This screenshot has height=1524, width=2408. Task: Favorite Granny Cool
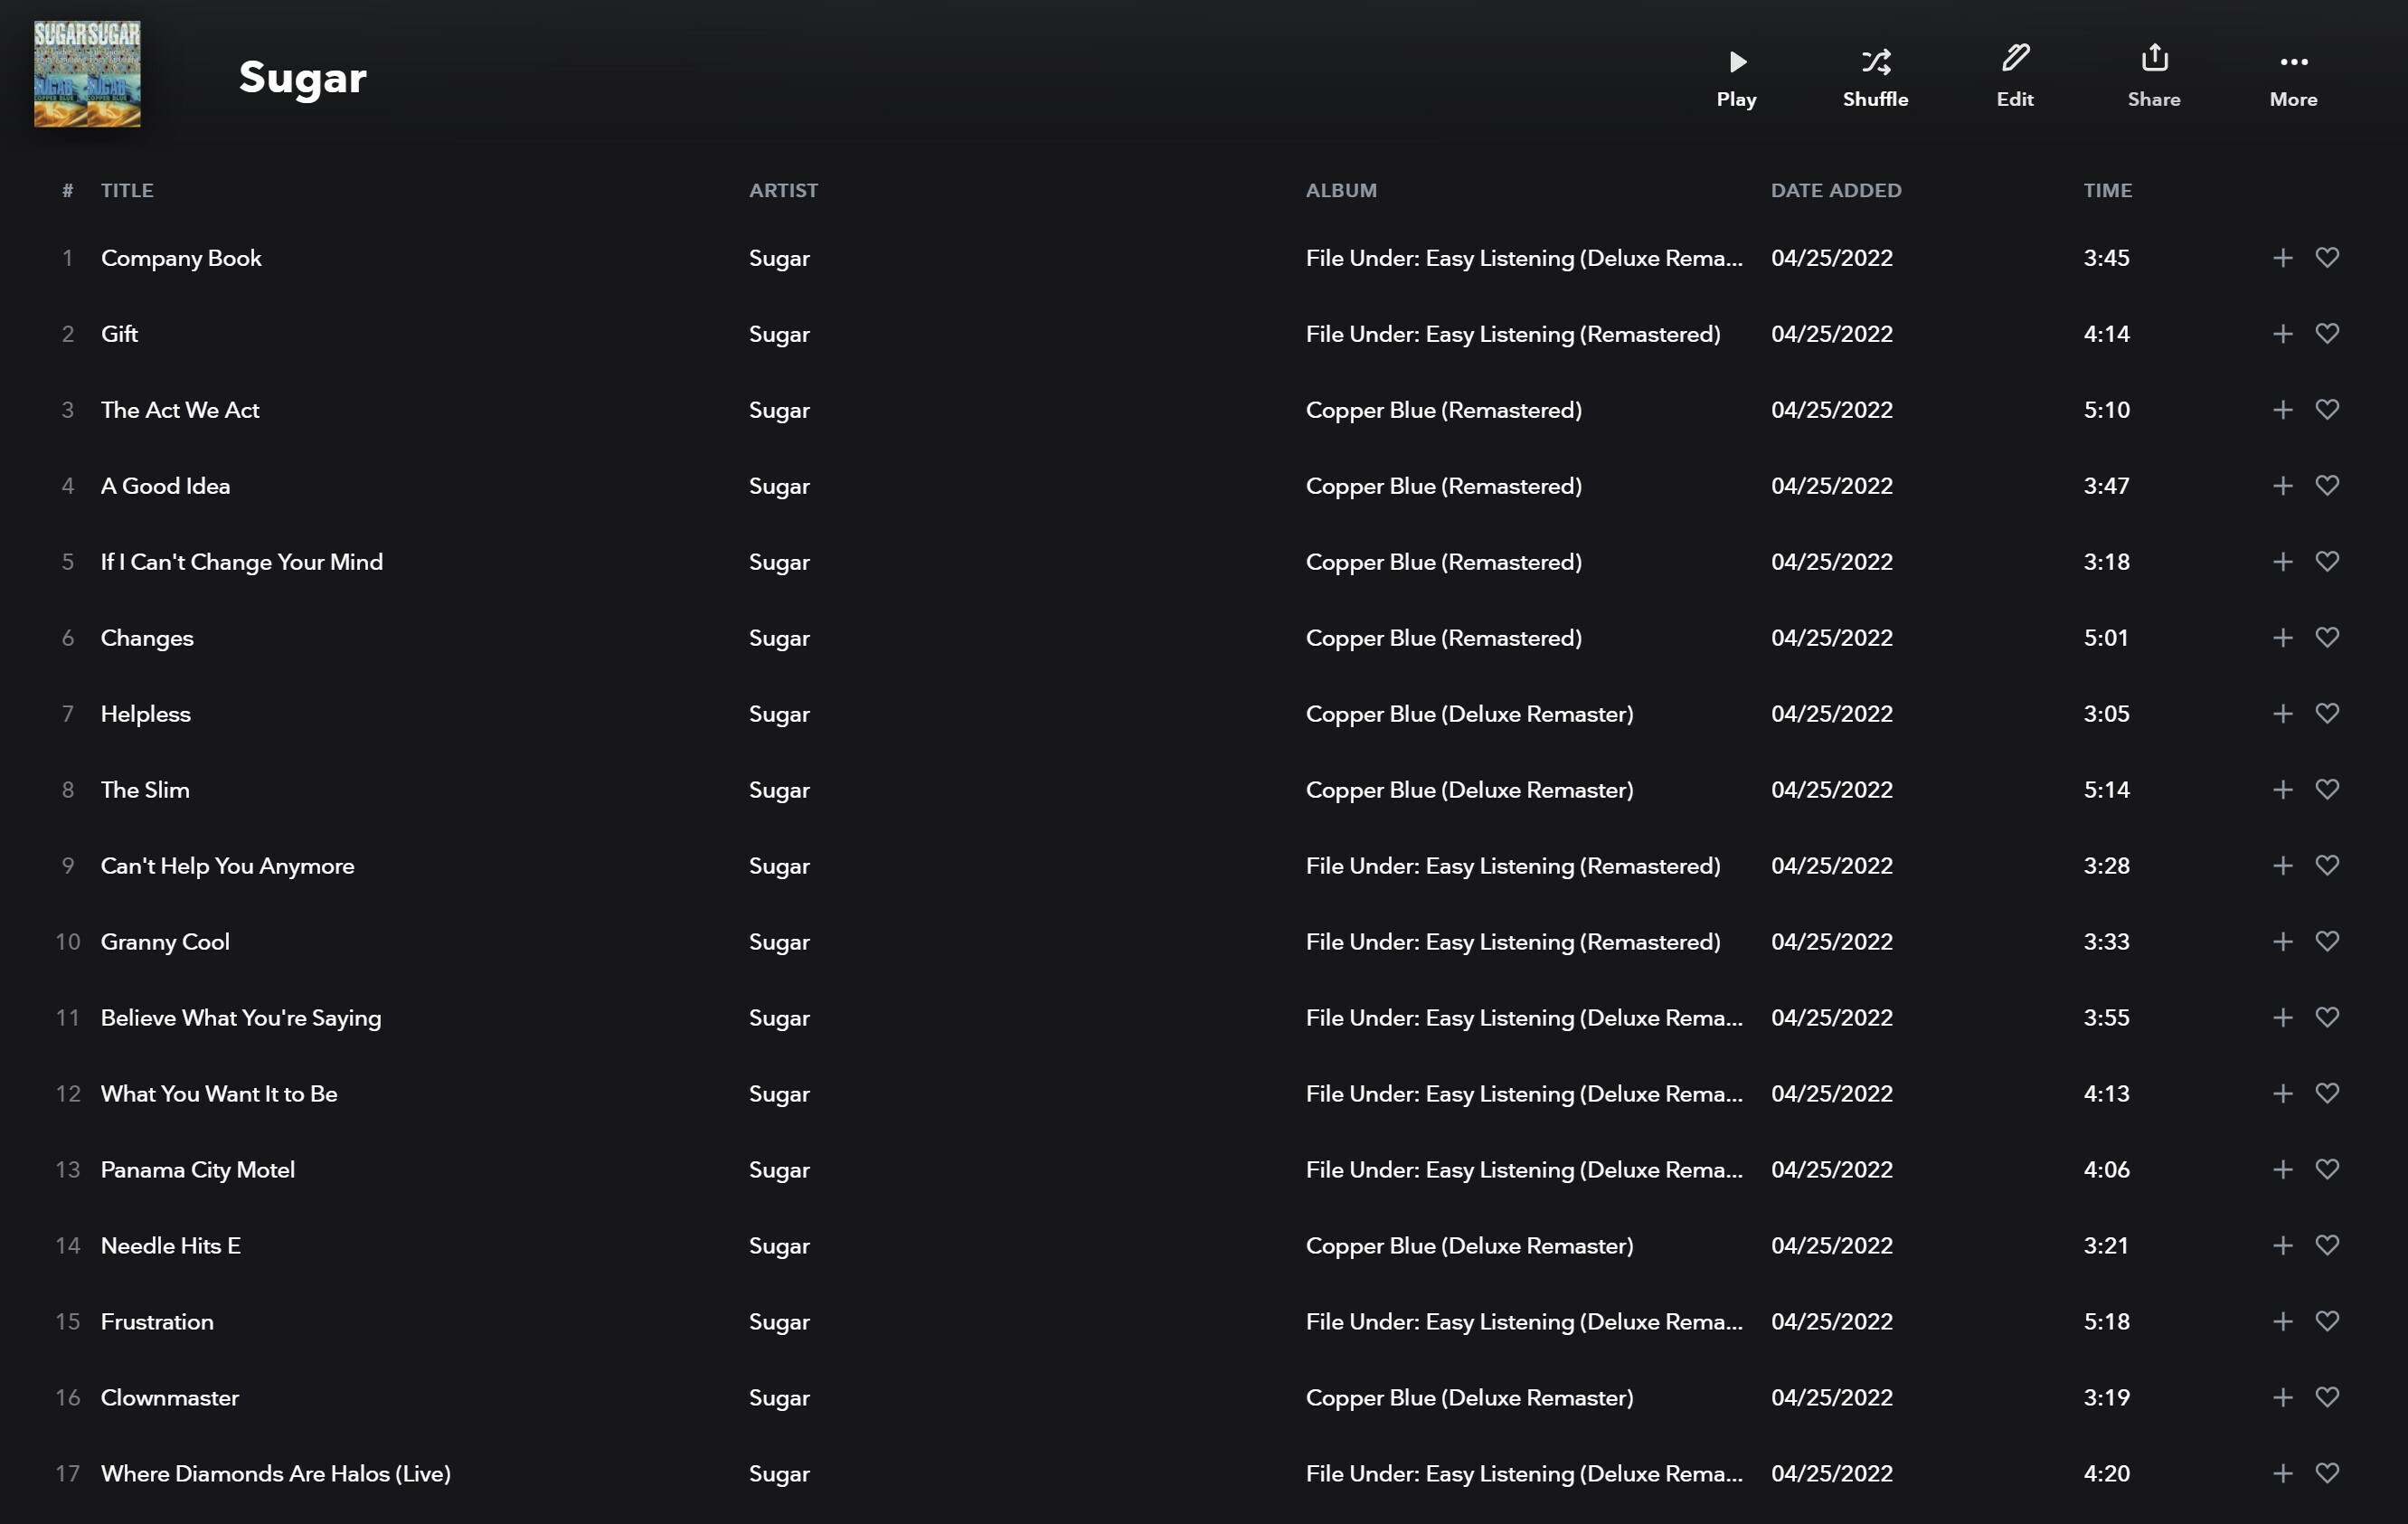pos(2327,942)
